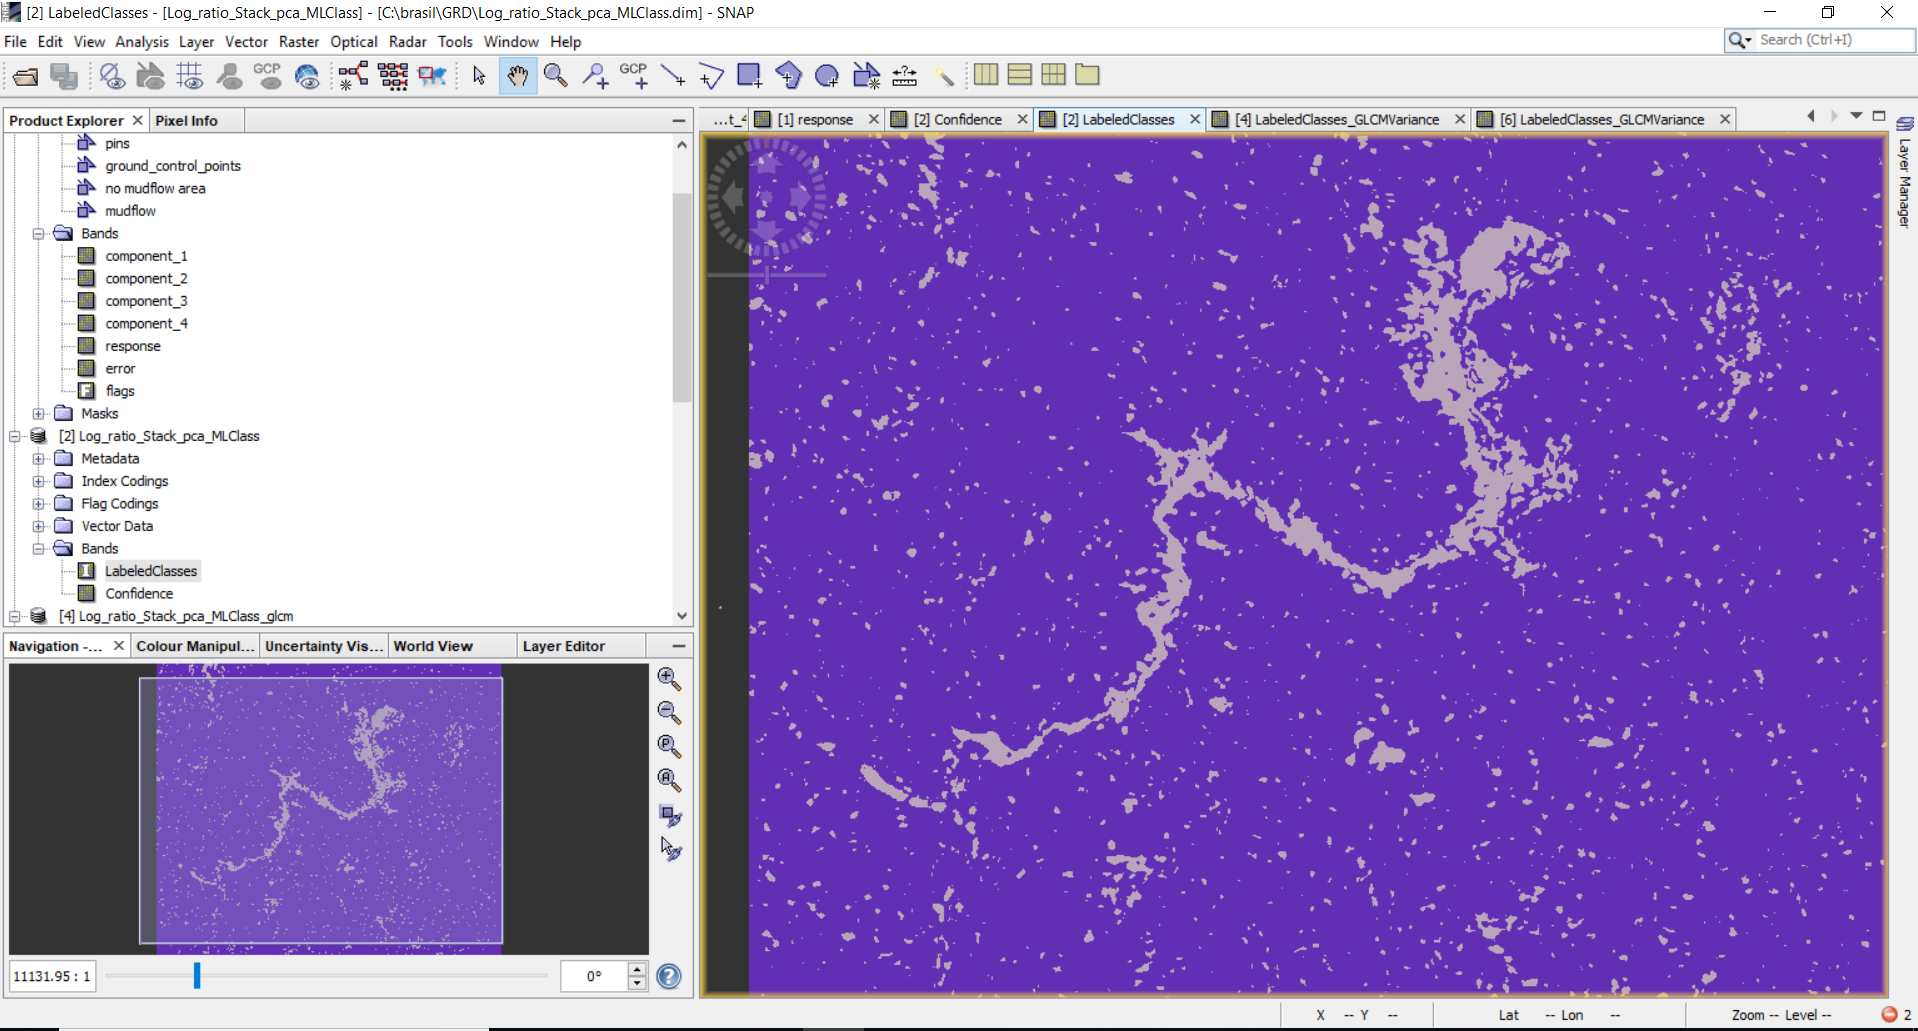Toggle view synchronisation in Navigation panel
The image size is (1918, 1031).
670,816
